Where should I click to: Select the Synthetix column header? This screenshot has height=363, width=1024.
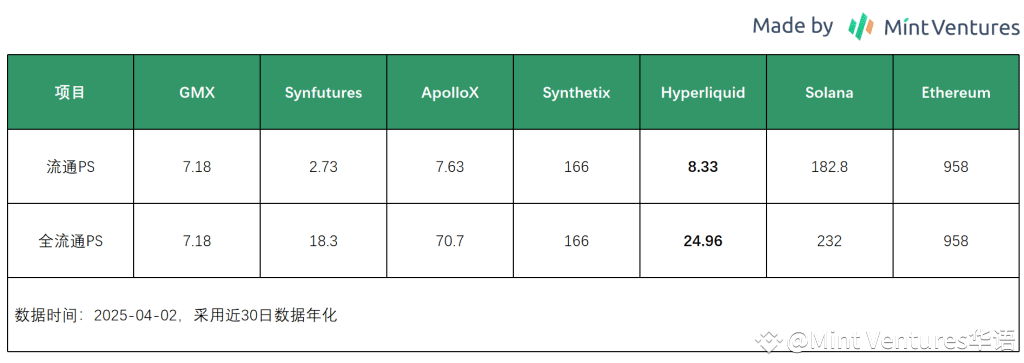(577, 92)
